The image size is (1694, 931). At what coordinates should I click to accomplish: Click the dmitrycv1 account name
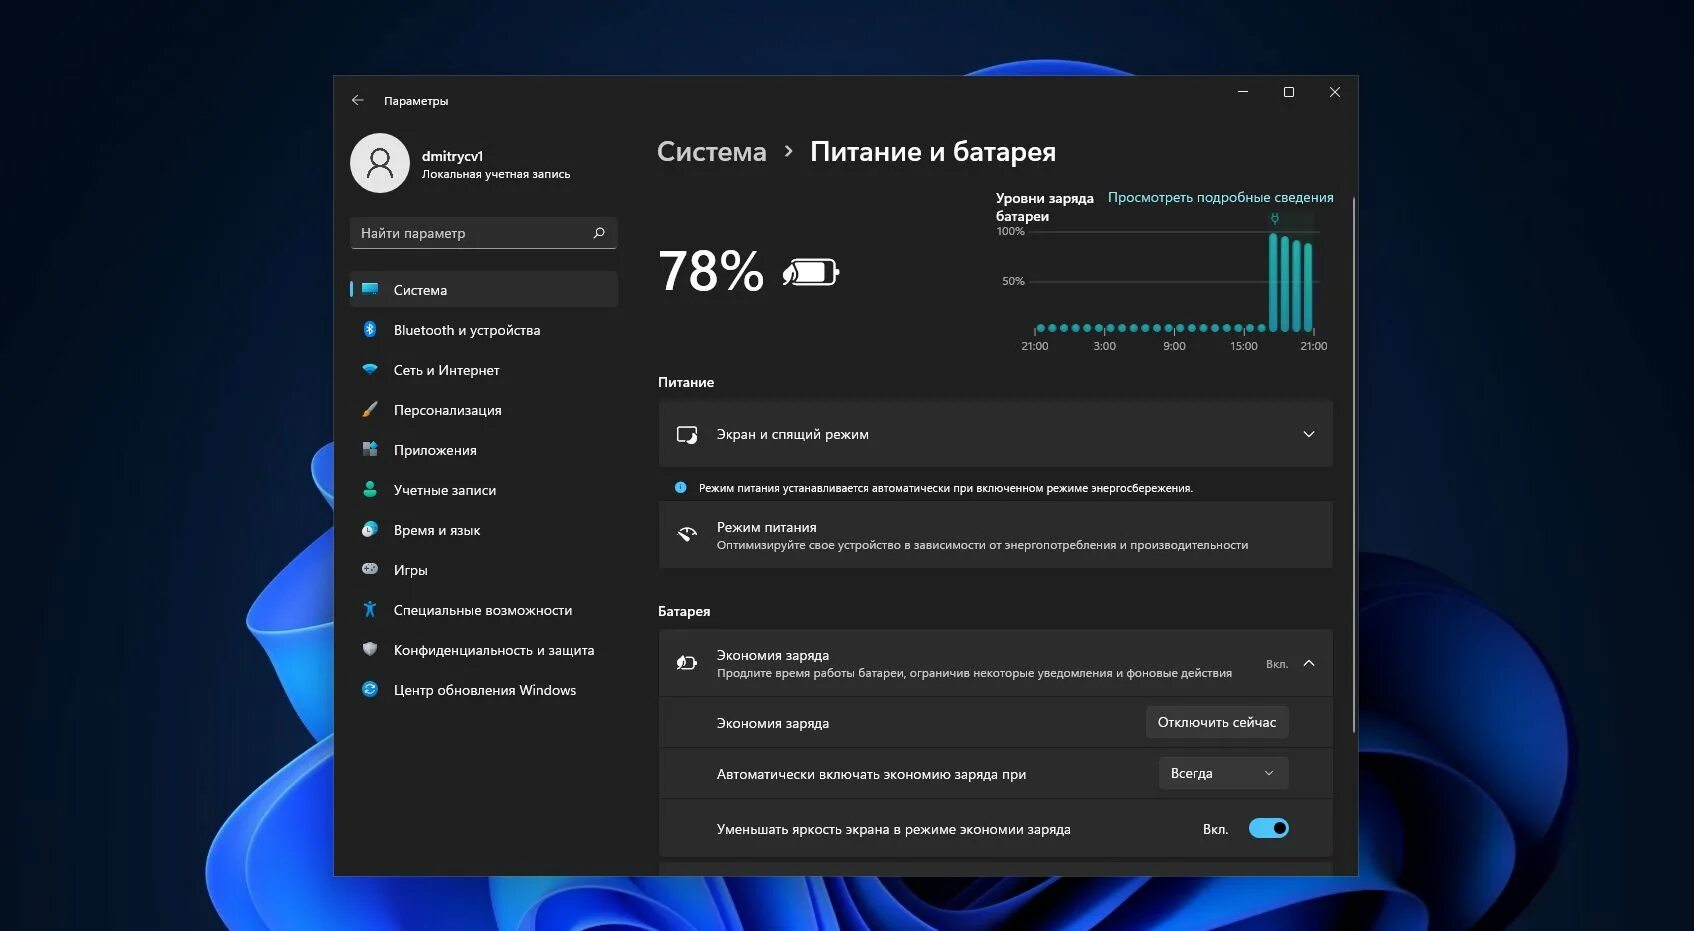tap(452, 155)
